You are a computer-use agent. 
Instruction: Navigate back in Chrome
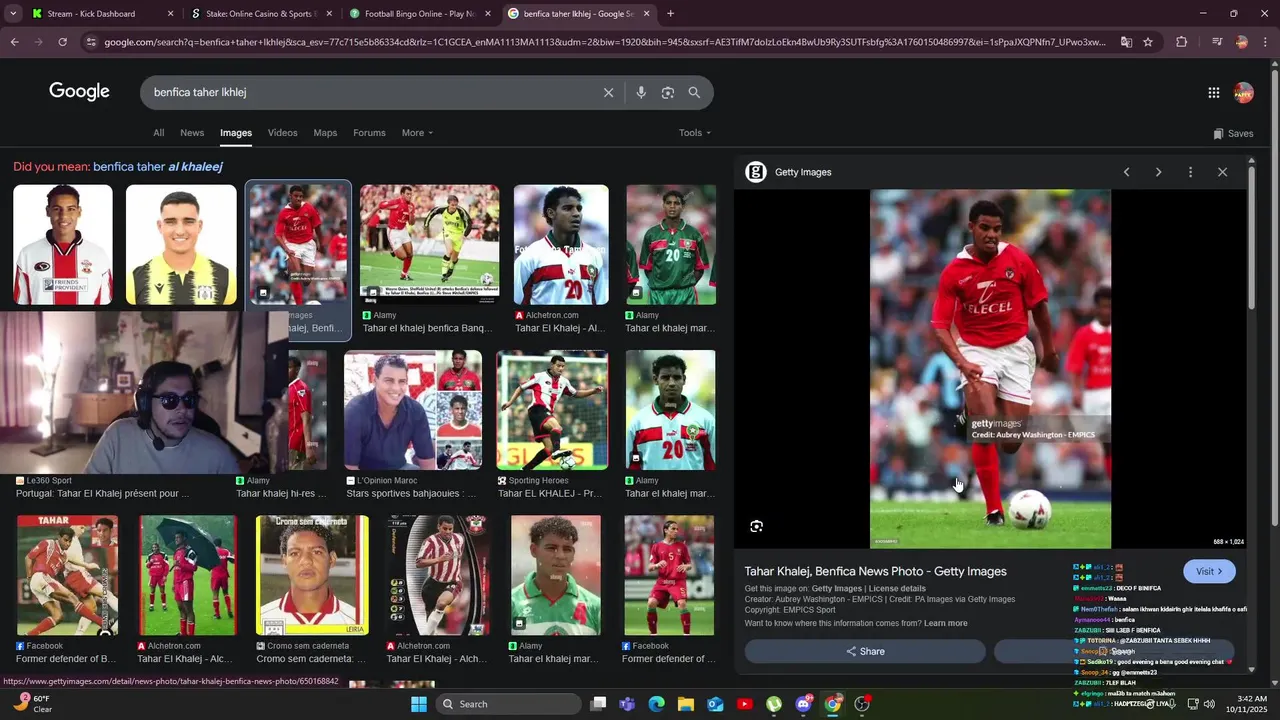(x=14, y=42)
